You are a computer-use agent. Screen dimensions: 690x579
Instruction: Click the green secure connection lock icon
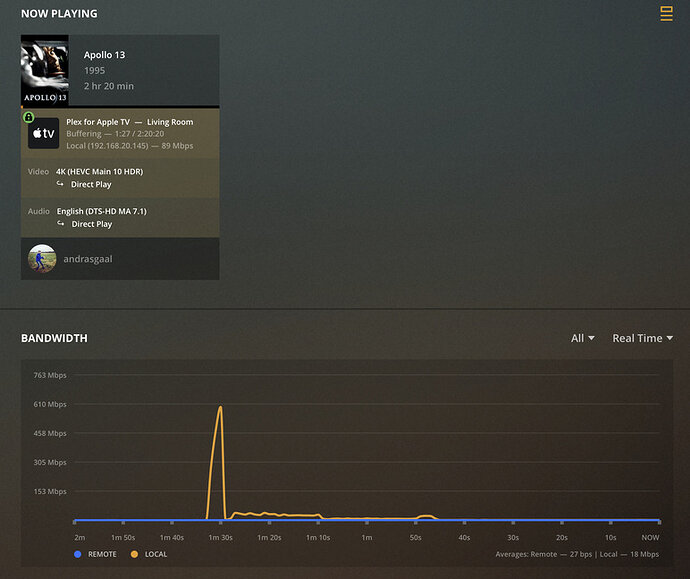coord(29,117)
